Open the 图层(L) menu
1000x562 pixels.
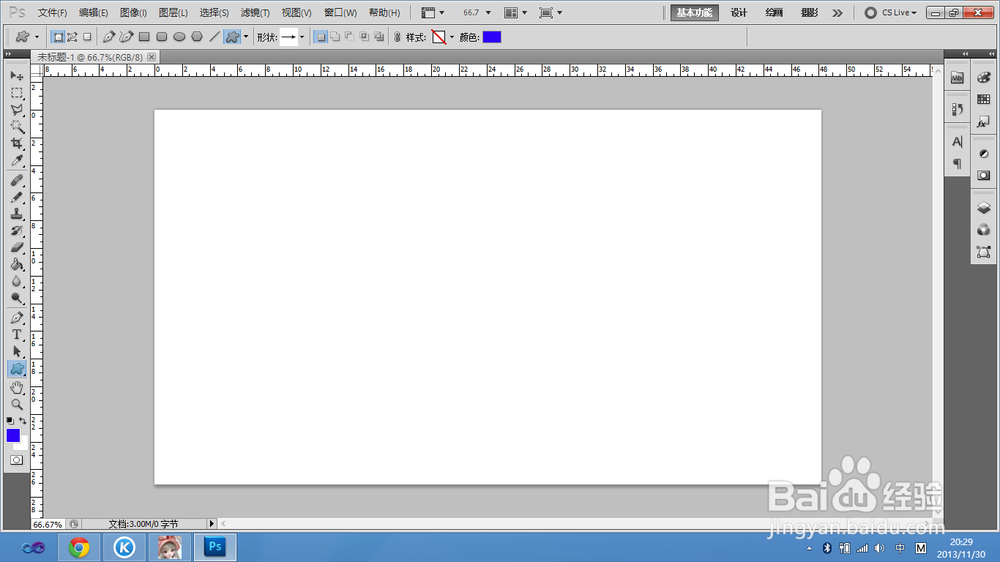pos(173,13)
